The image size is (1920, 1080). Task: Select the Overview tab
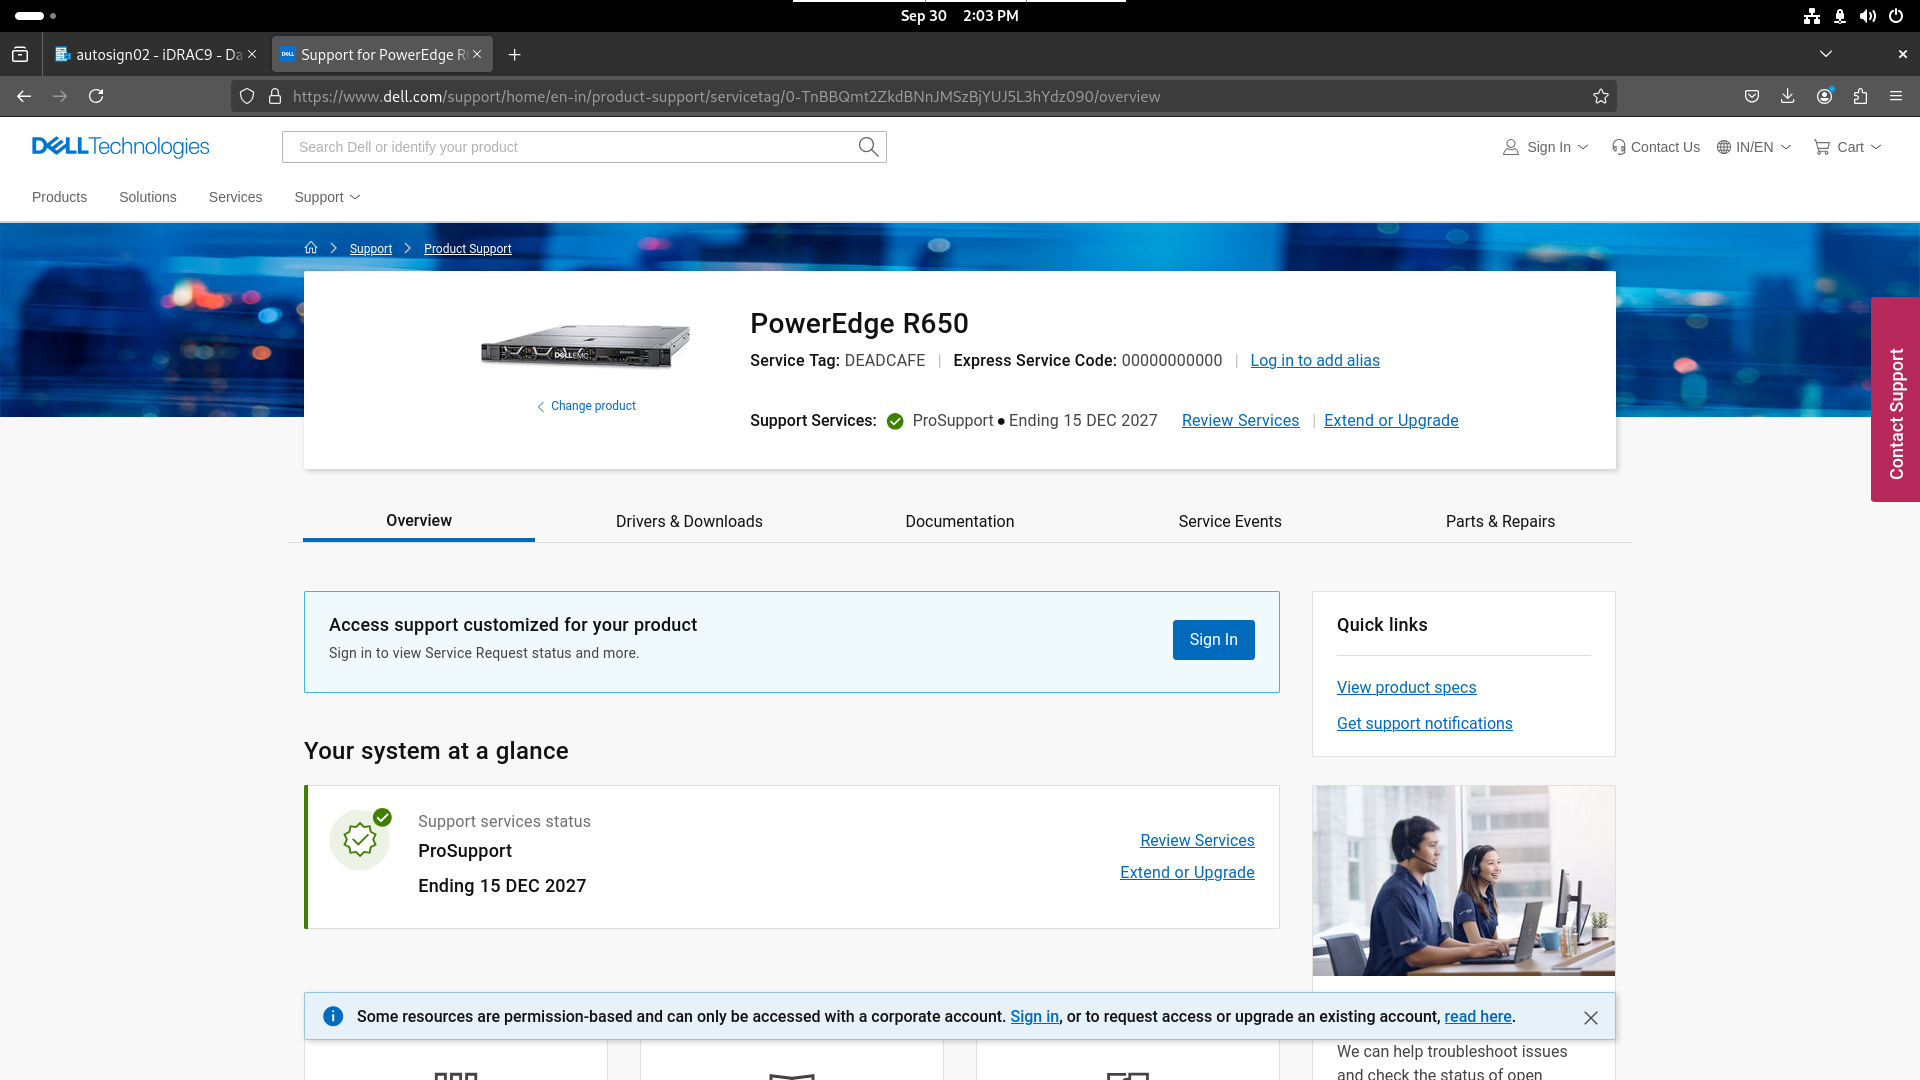click(418, 520)
